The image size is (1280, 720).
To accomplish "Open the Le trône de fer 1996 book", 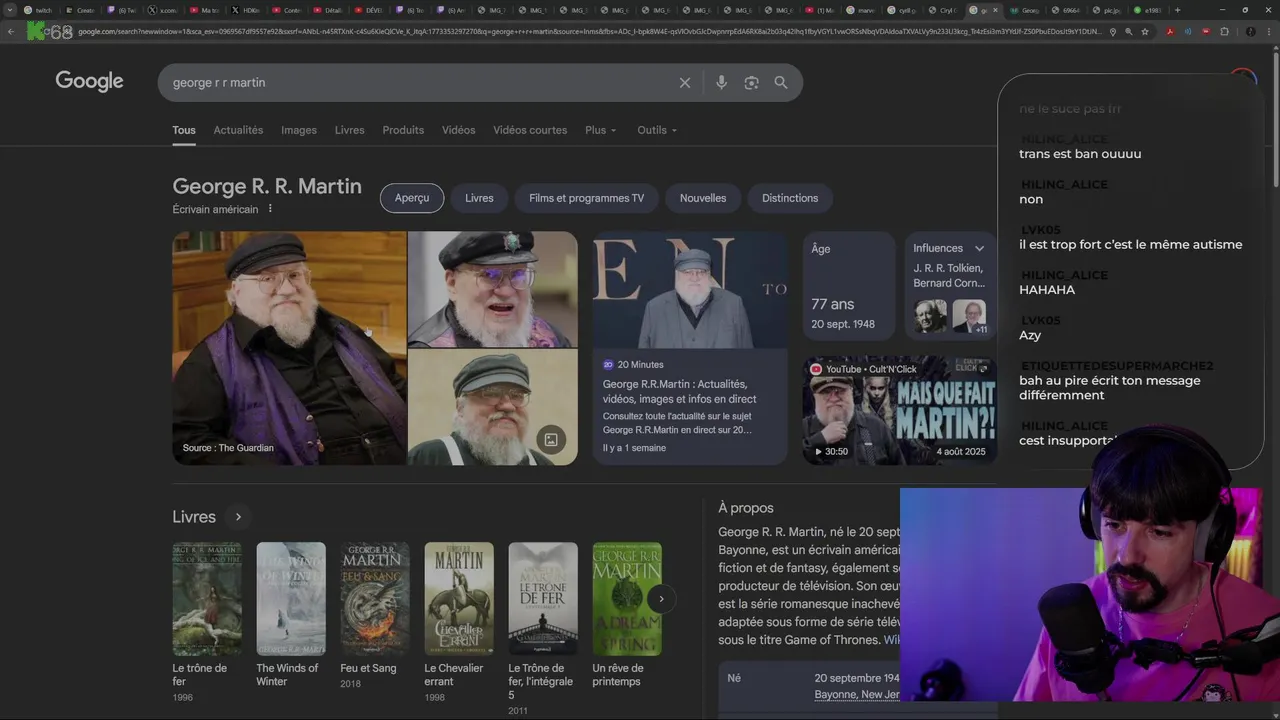I will (x=207, y=599).
